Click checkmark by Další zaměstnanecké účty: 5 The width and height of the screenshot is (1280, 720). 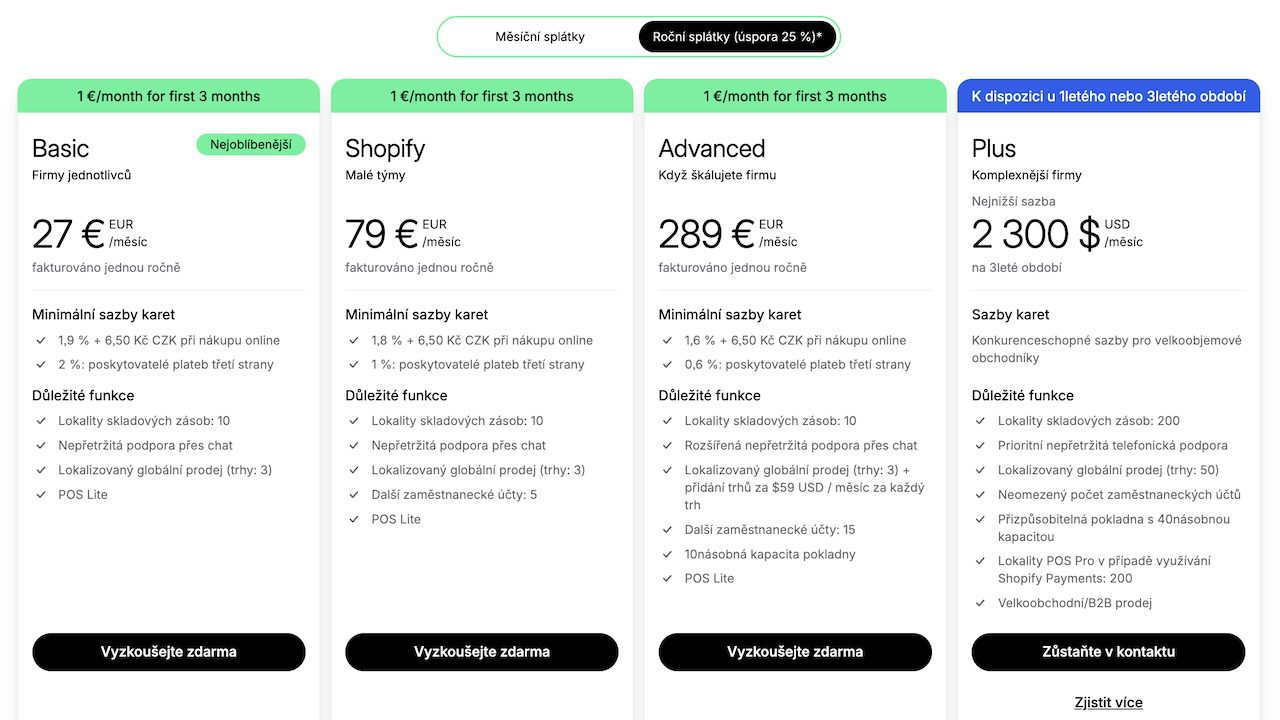tap(354, 495)
